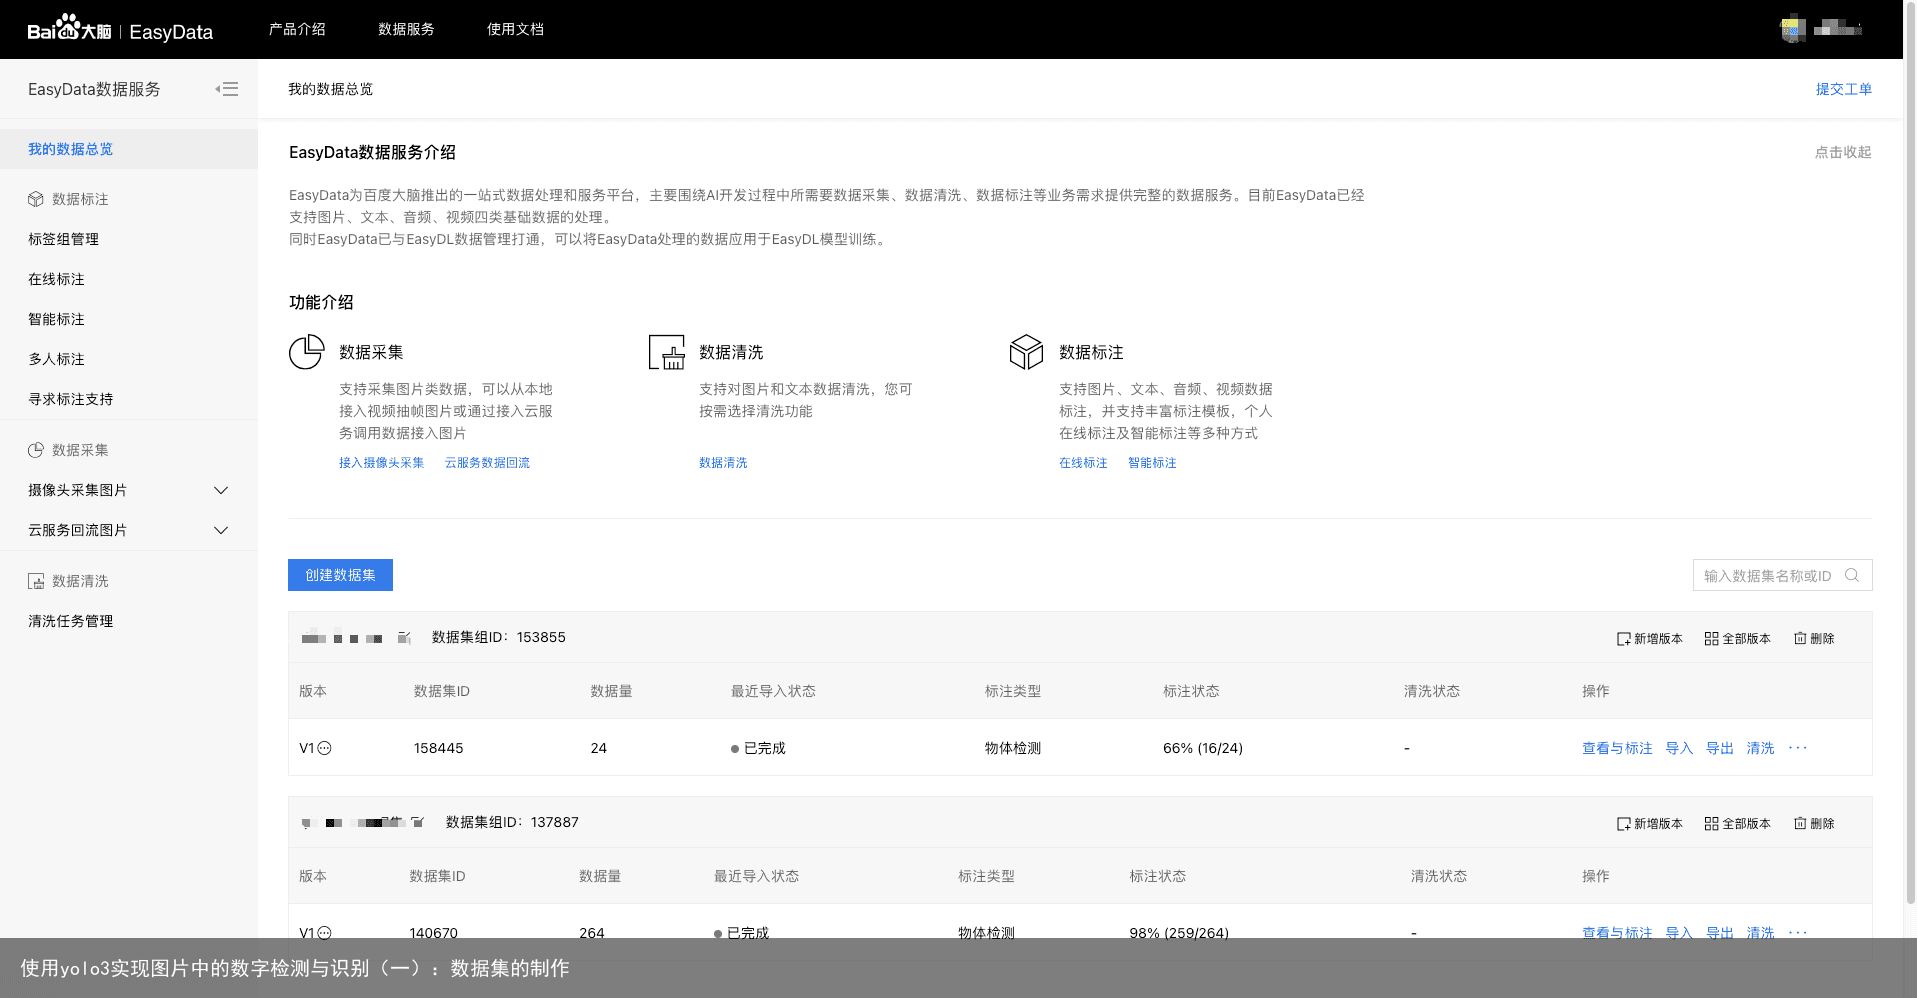Open 使用文档 in the top navigation
The width and height of the screenshot is (1917, 998).
pos(515,29)
